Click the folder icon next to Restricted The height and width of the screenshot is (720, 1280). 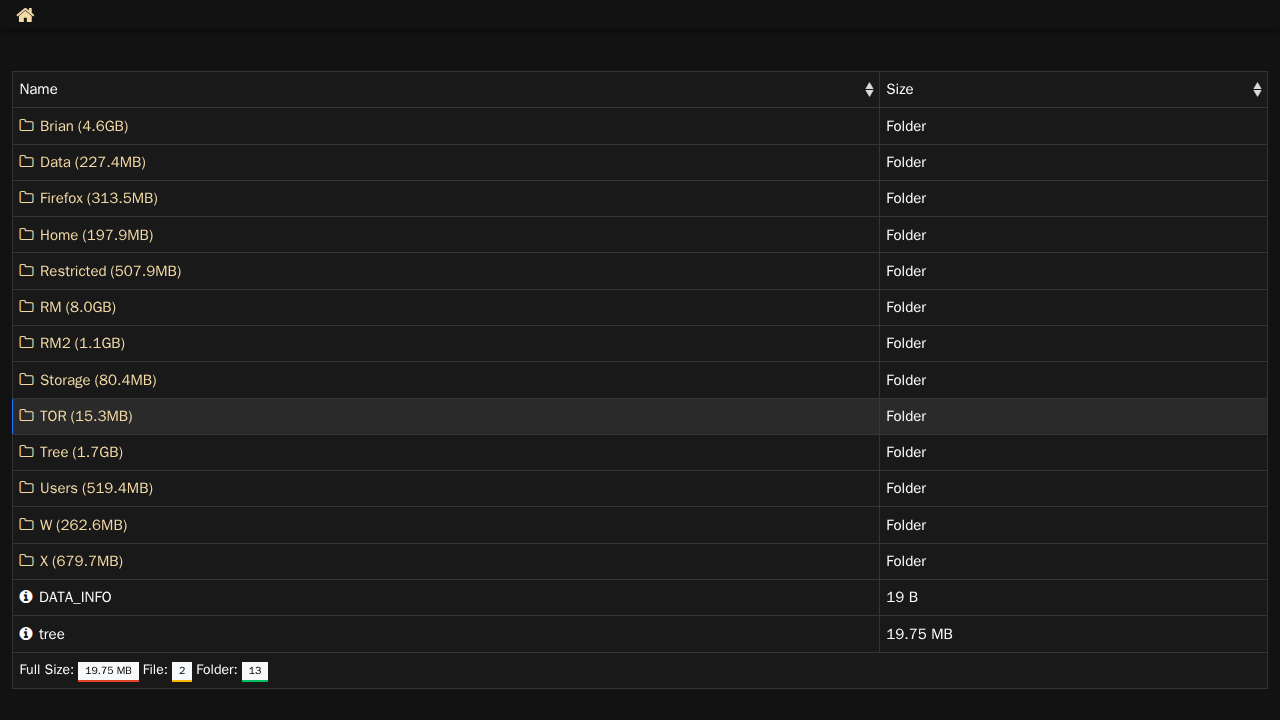click(x=27, y=270)
